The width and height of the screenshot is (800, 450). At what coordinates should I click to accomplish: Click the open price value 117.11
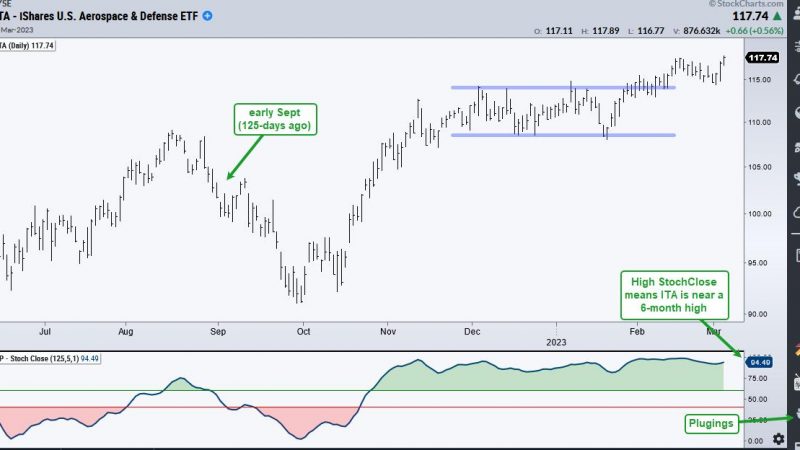(x=559, y=31)
